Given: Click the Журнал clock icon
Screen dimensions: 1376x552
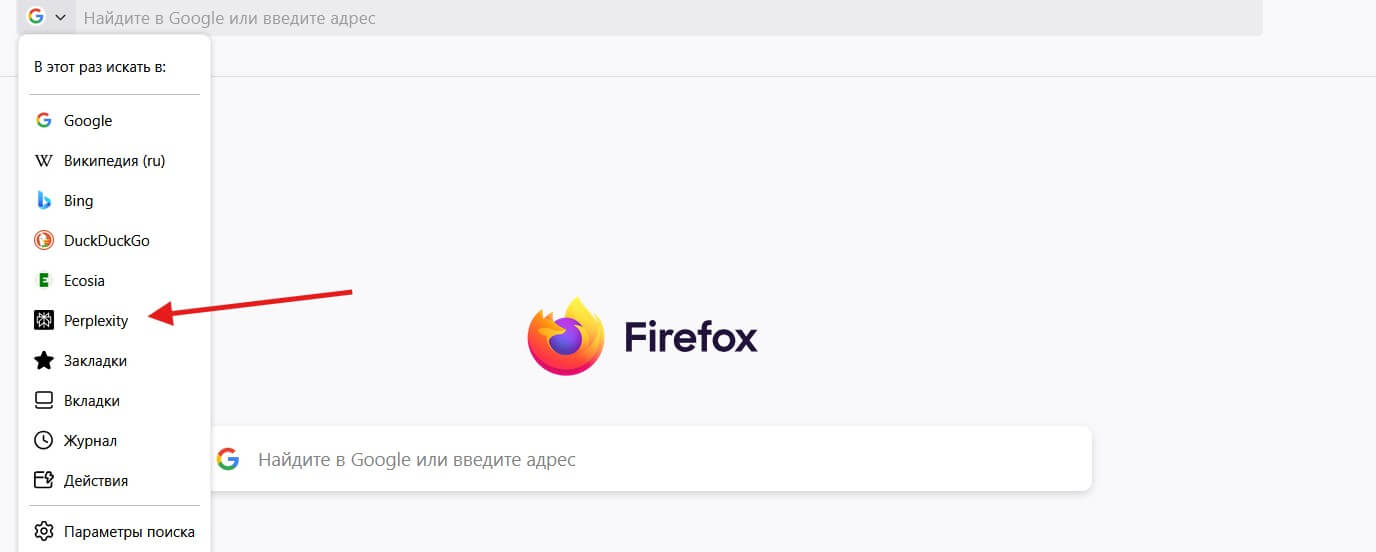Looking at the screenshot, I should pos(44,441).
